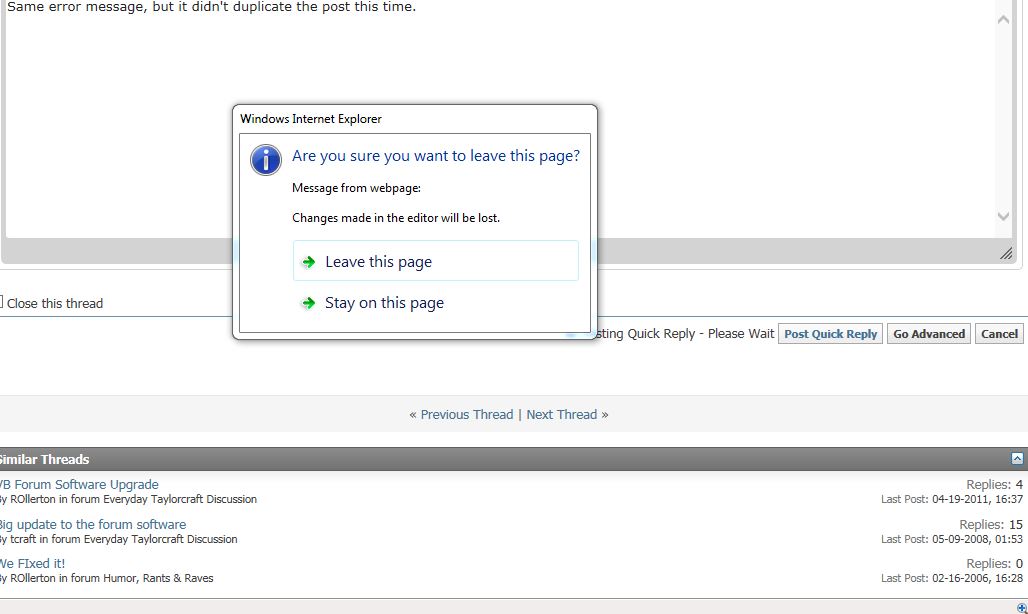Open Big update to the forum software thread
The width and height of the screenshot is (1028, 614).
click(x=92, y=524)
